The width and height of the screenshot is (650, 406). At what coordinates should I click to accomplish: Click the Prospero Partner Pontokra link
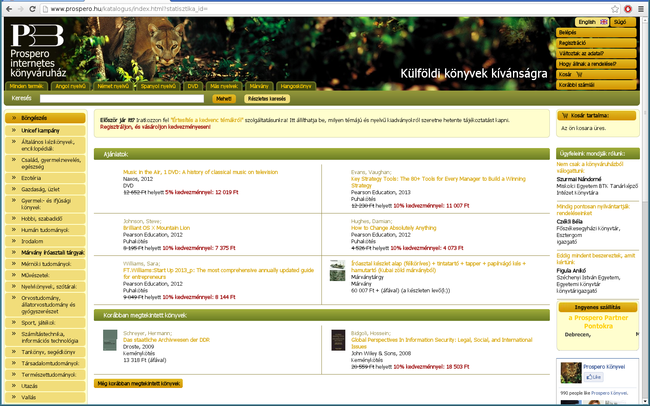(598, 322)
